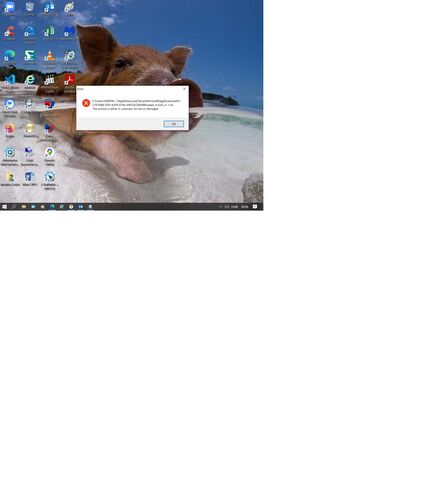Open the teal sigma symbol shortcut

29,56
